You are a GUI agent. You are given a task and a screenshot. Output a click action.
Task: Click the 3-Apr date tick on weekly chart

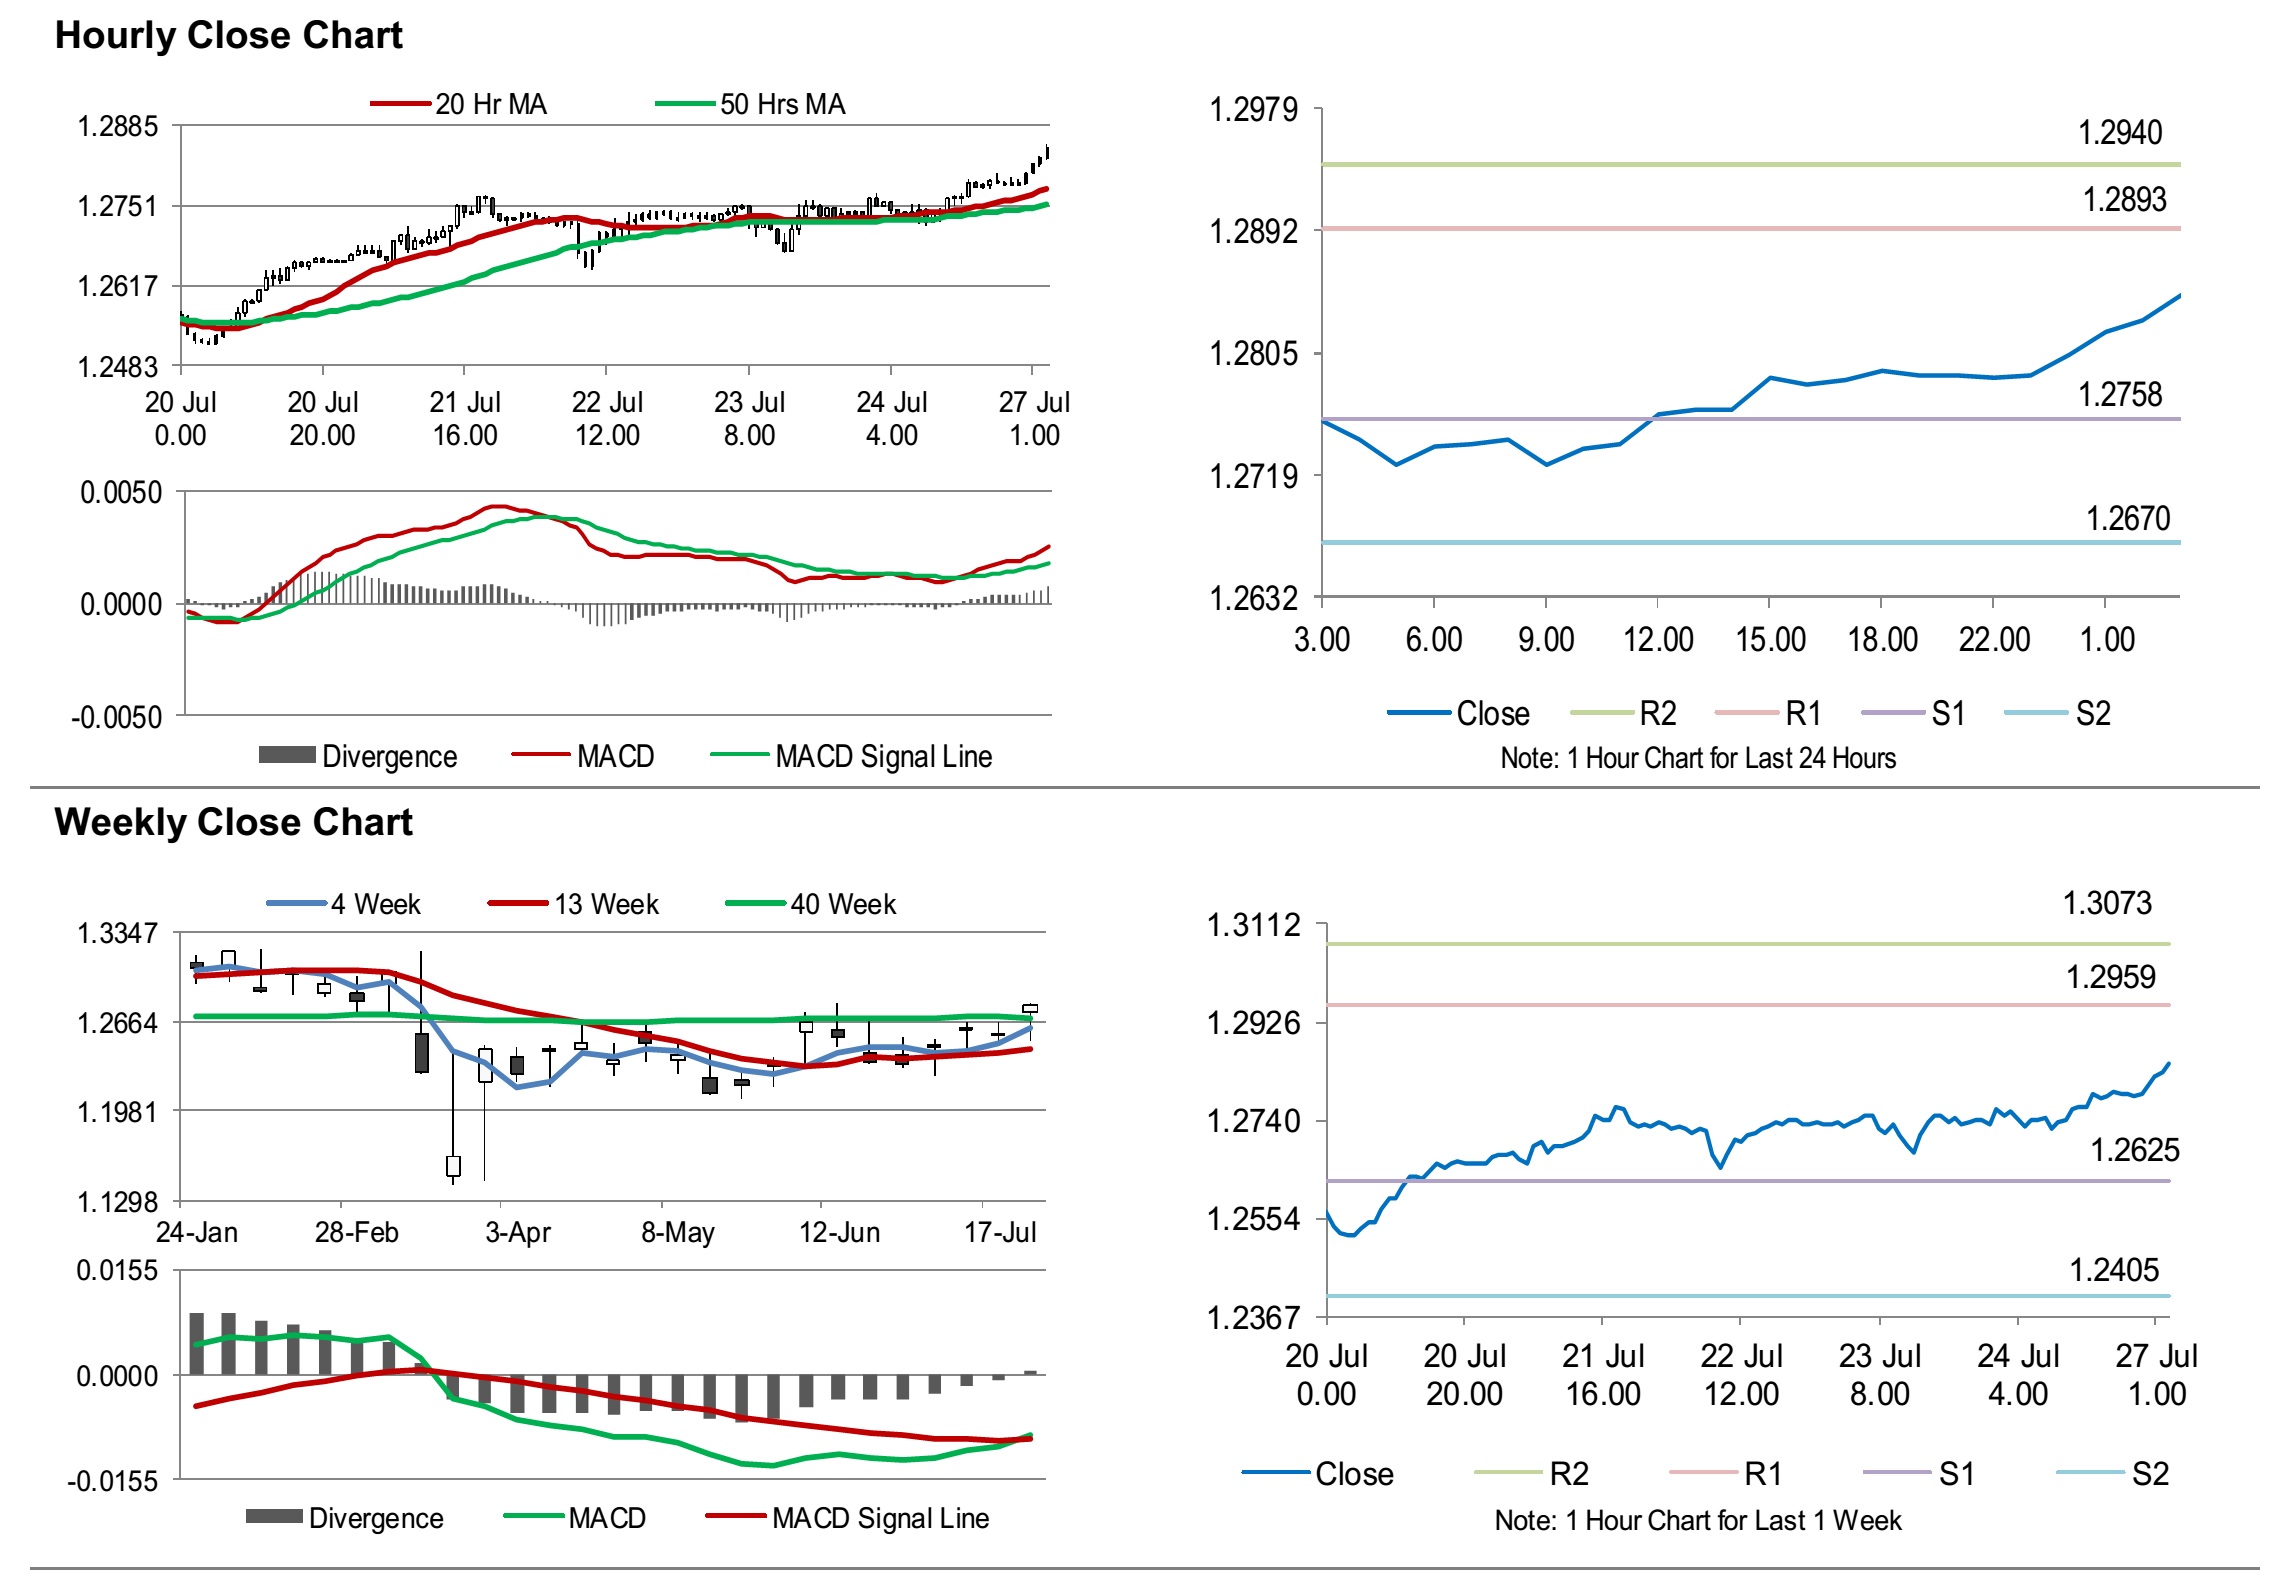517,1232
